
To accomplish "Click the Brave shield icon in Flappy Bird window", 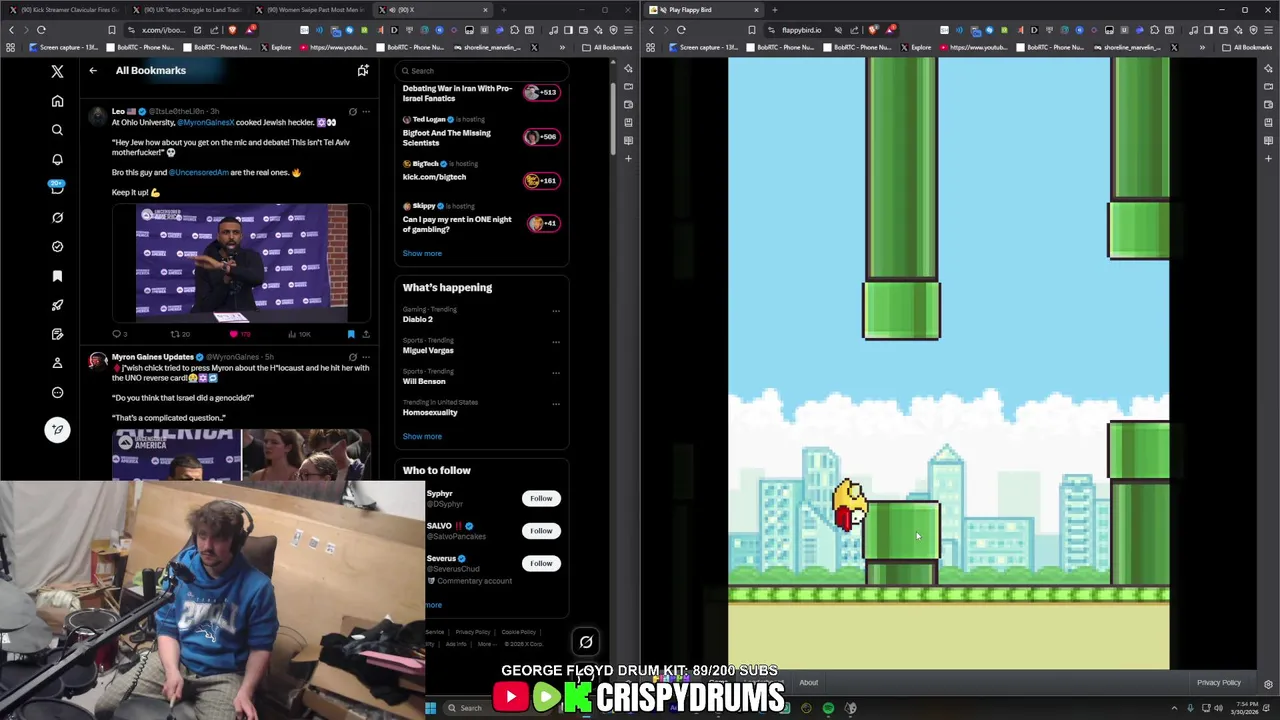I will pos(873,30).
